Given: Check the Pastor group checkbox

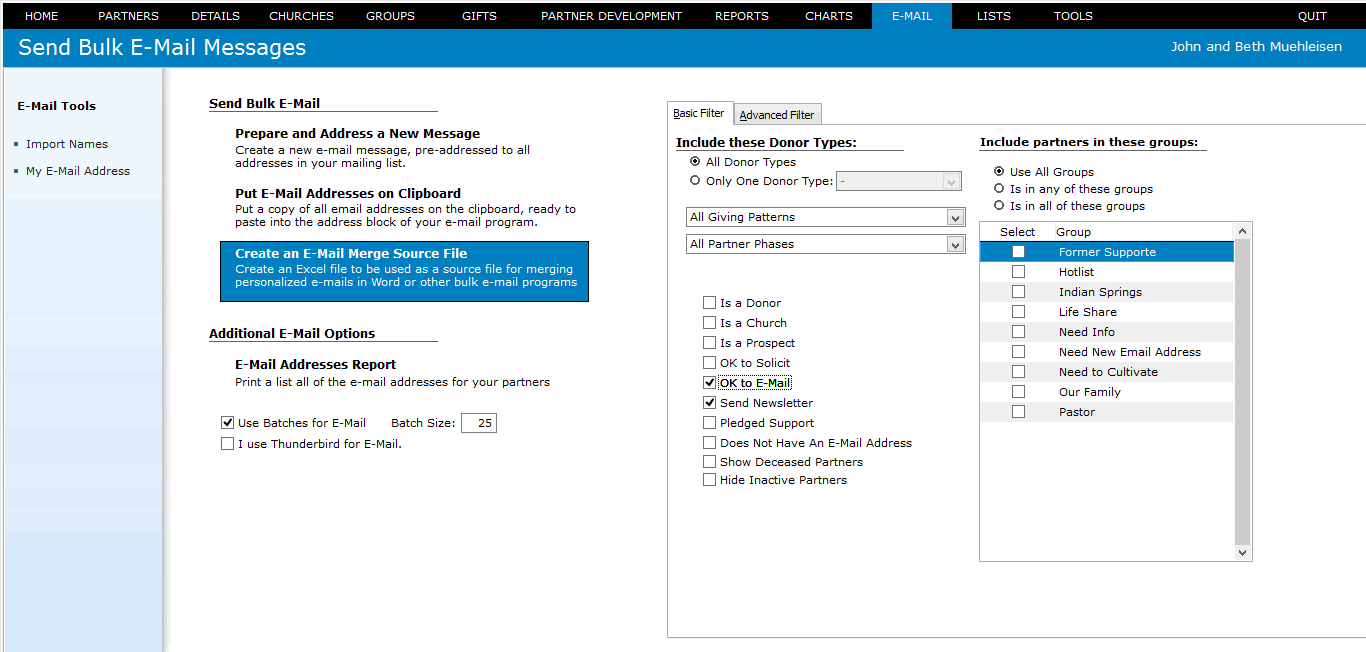Looking at the screenshot, I should click(1018, 412).
